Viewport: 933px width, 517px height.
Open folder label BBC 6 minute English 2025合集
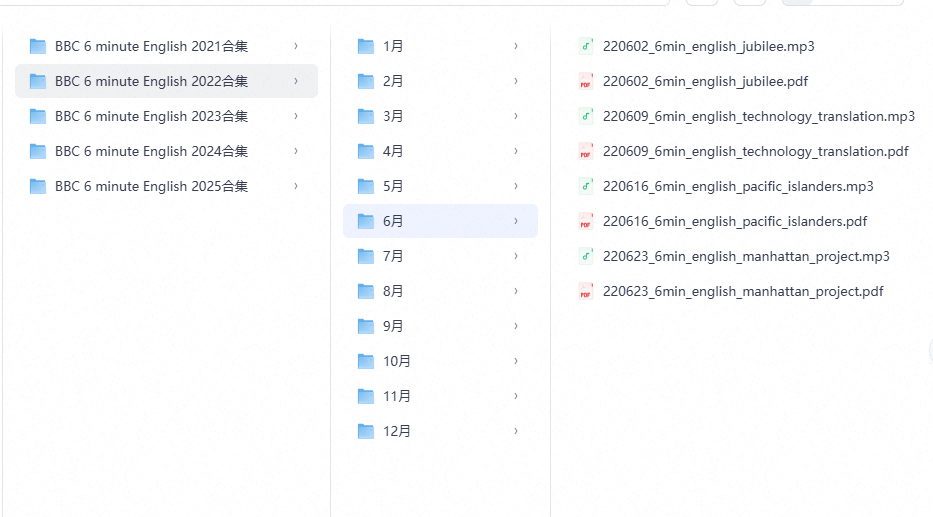click(151, 187)
